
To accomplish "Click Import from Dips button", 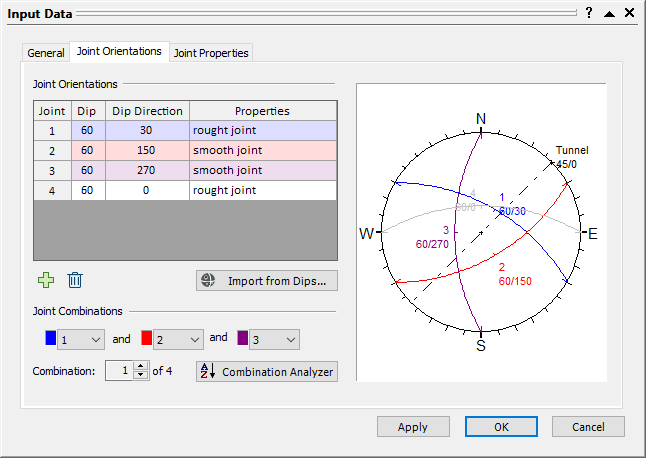I will coord(267,281).
